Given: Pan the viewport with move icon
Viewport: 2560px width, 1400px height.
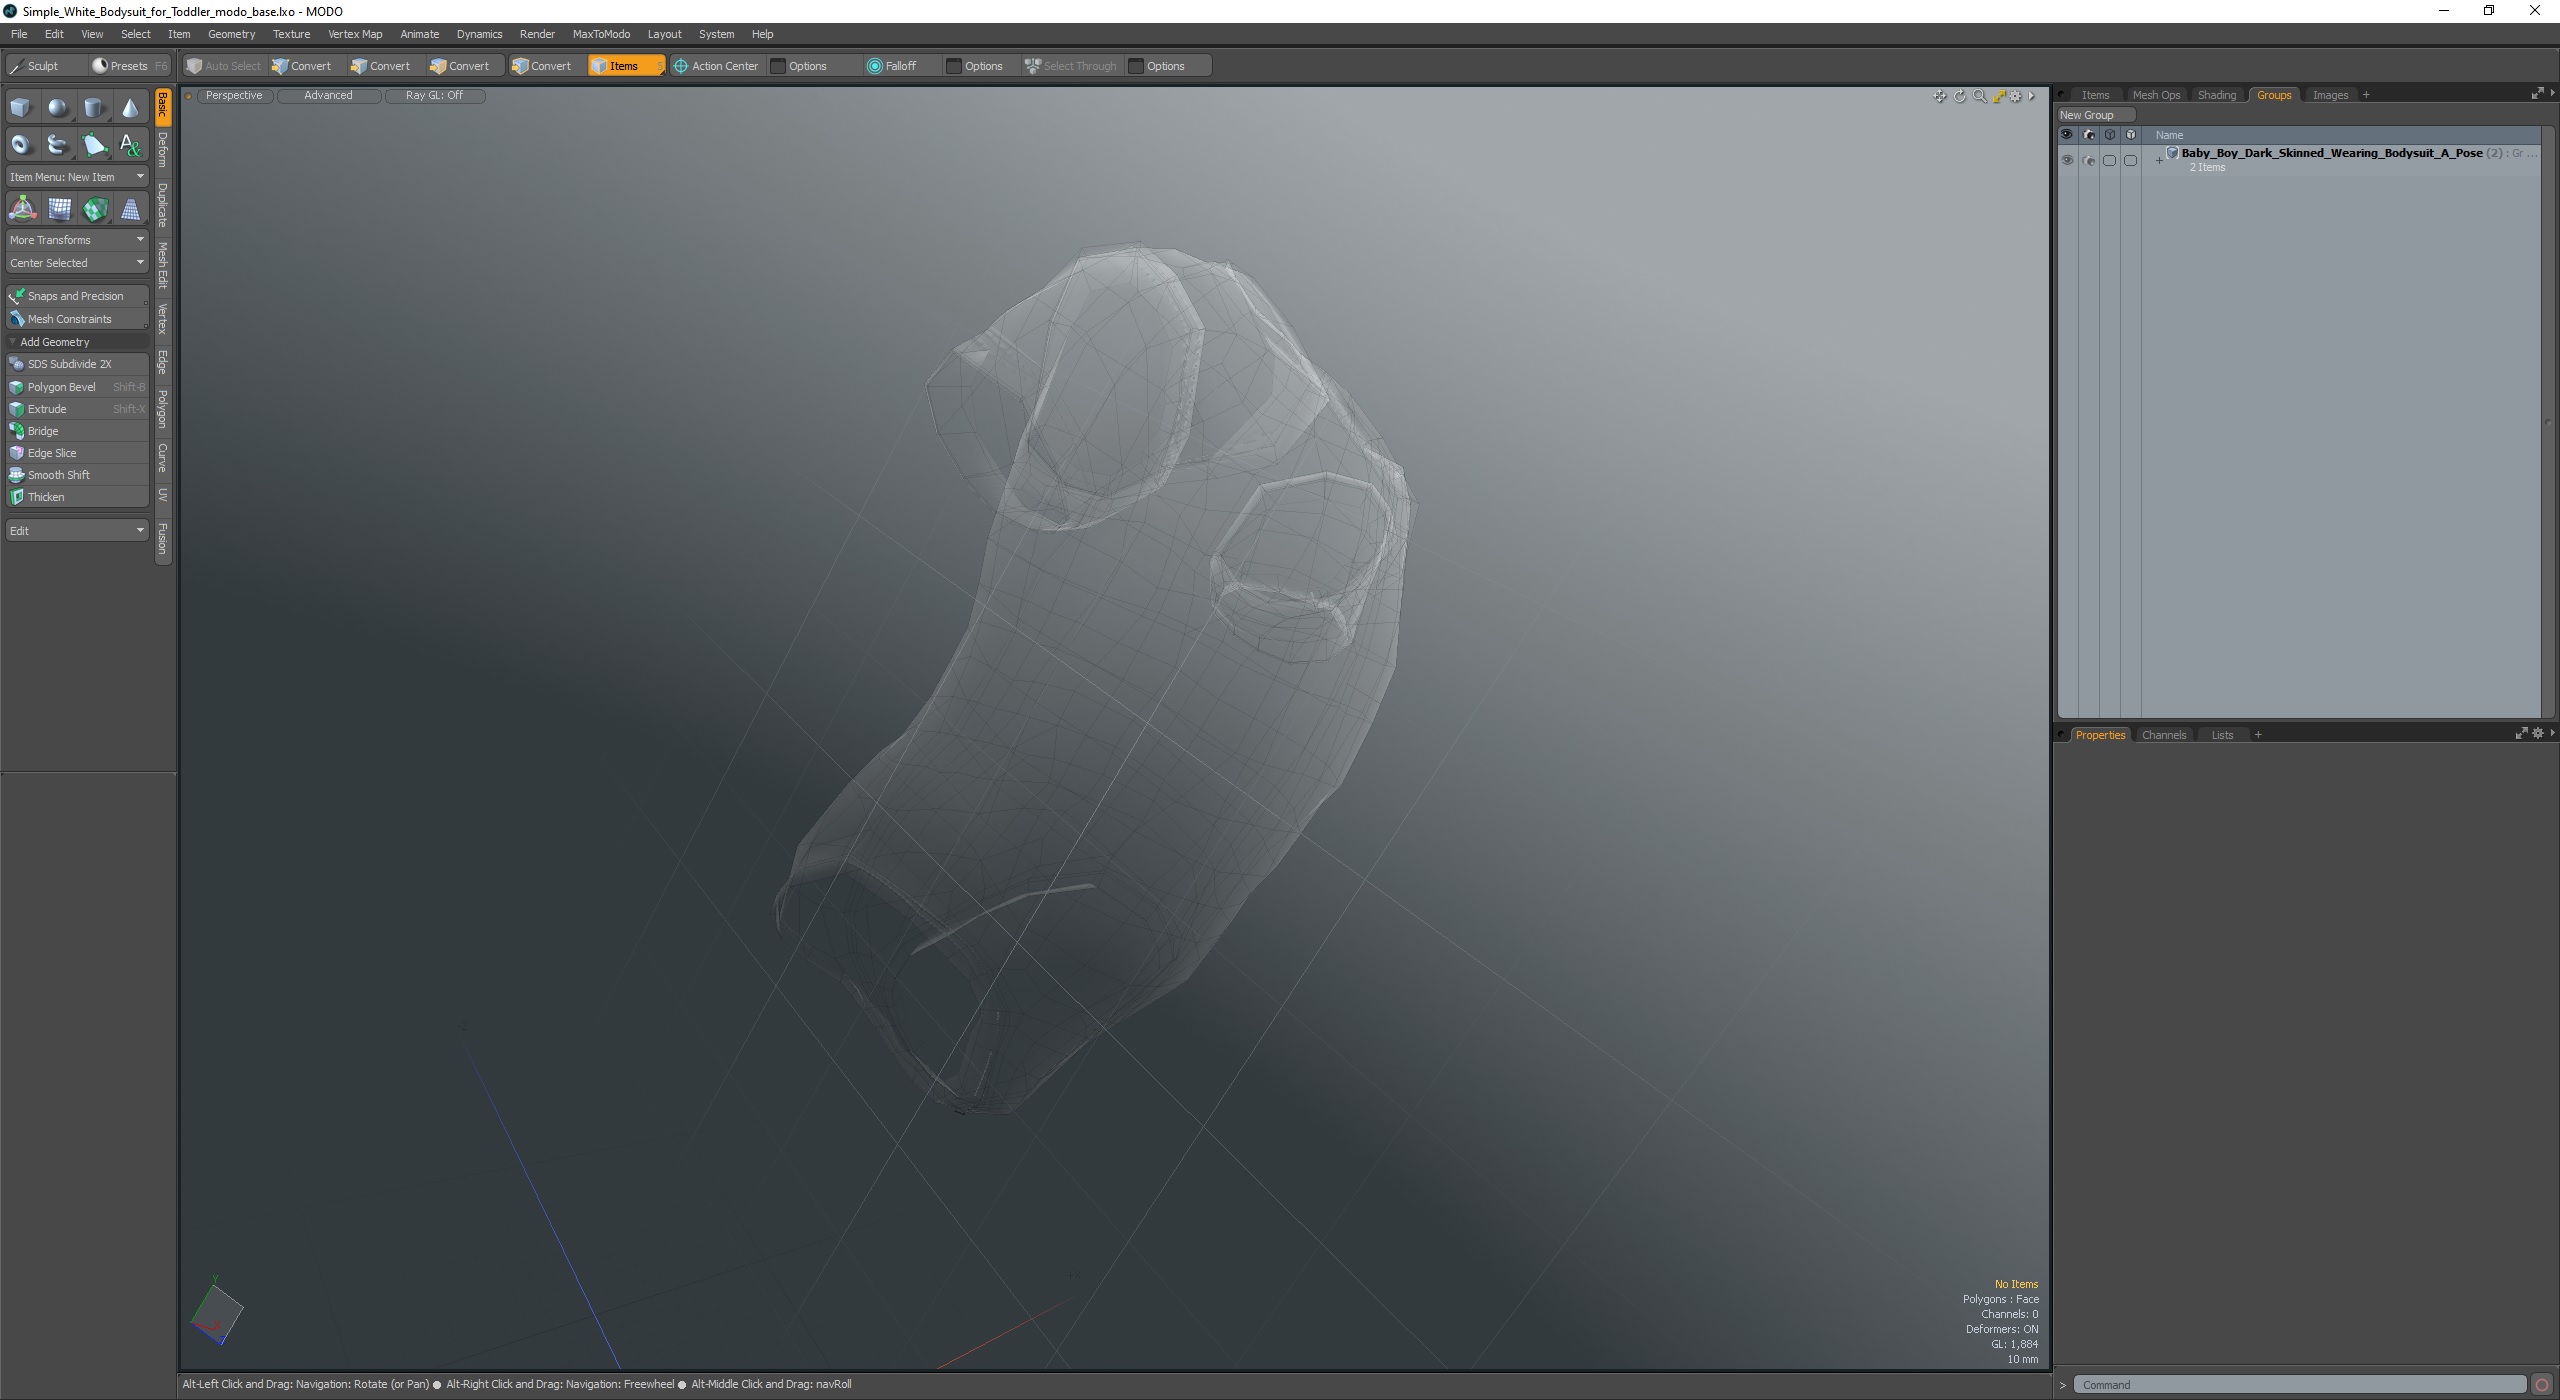Looking at the screenshot, I should point(1939,96).
